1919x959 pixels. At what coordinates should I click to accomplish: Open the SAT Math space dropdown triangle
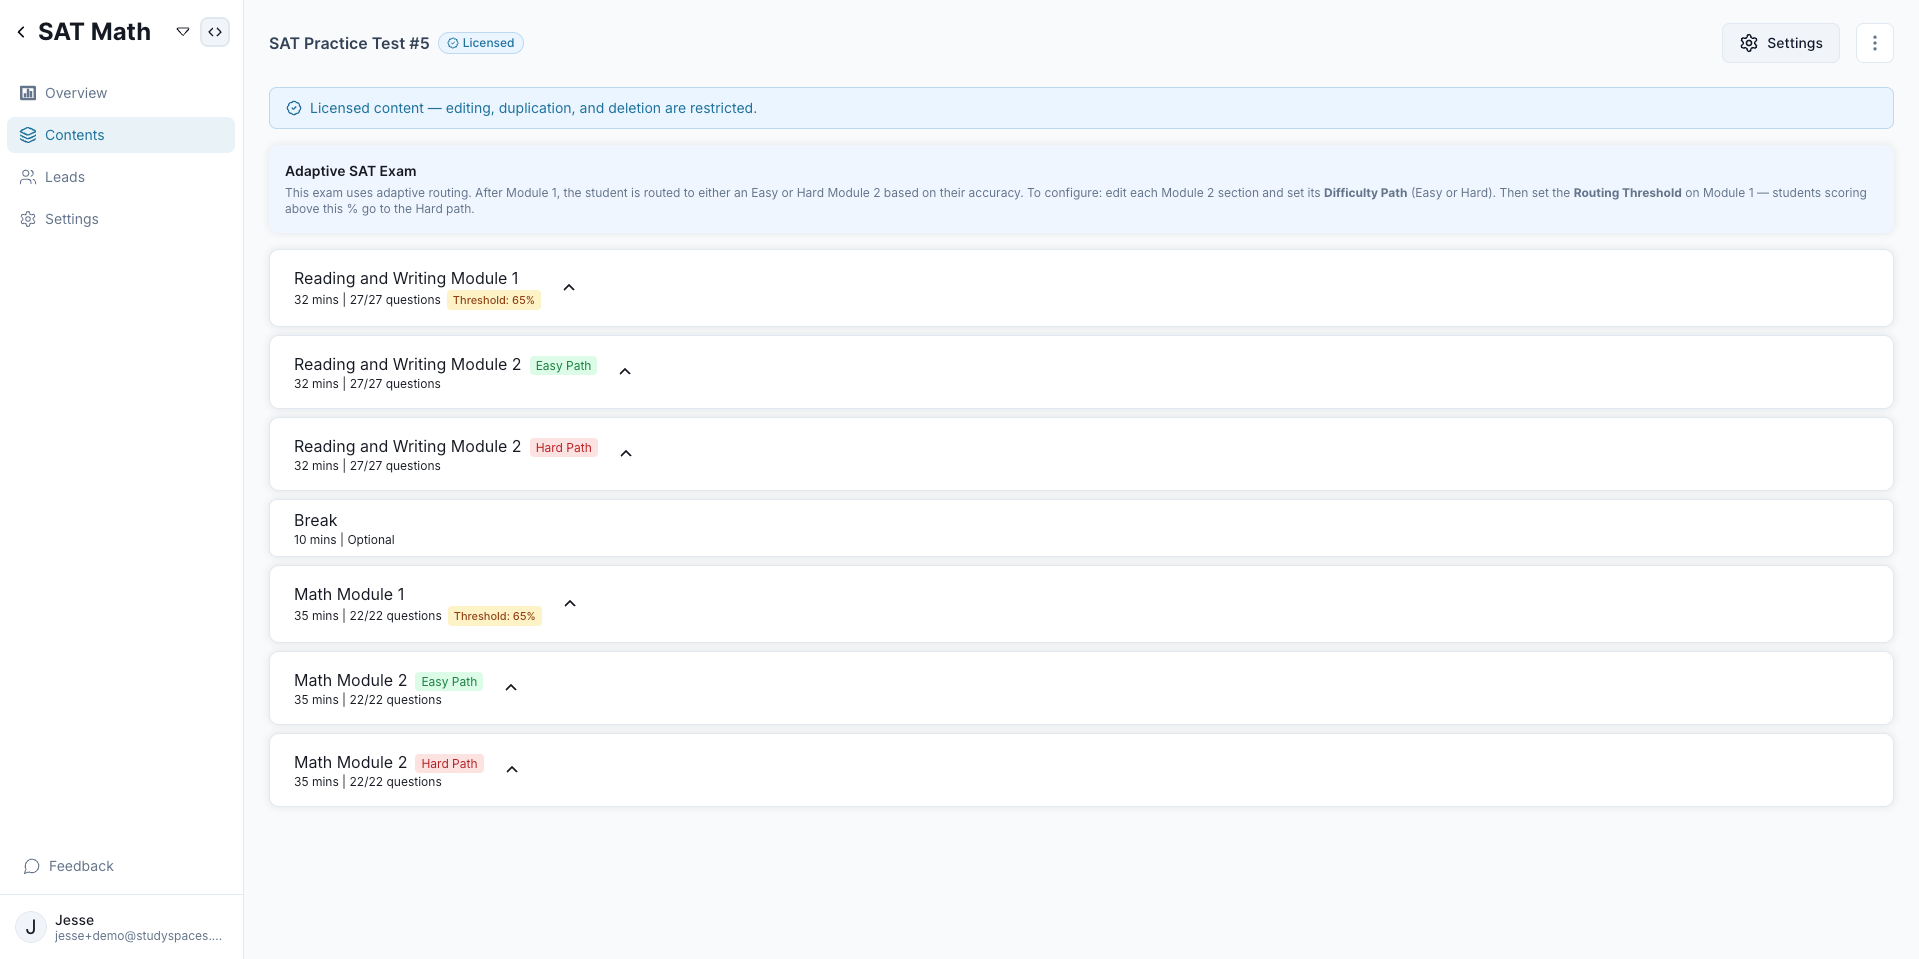coord(183,32)
